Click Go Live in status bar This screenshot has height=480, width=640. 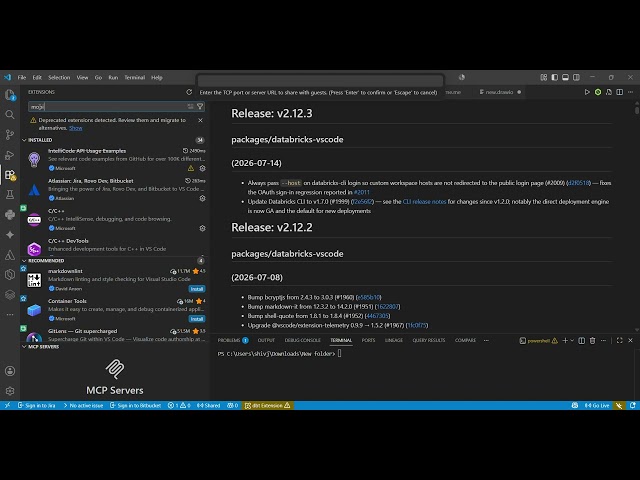pyautogui.click(x=597, y=406)
